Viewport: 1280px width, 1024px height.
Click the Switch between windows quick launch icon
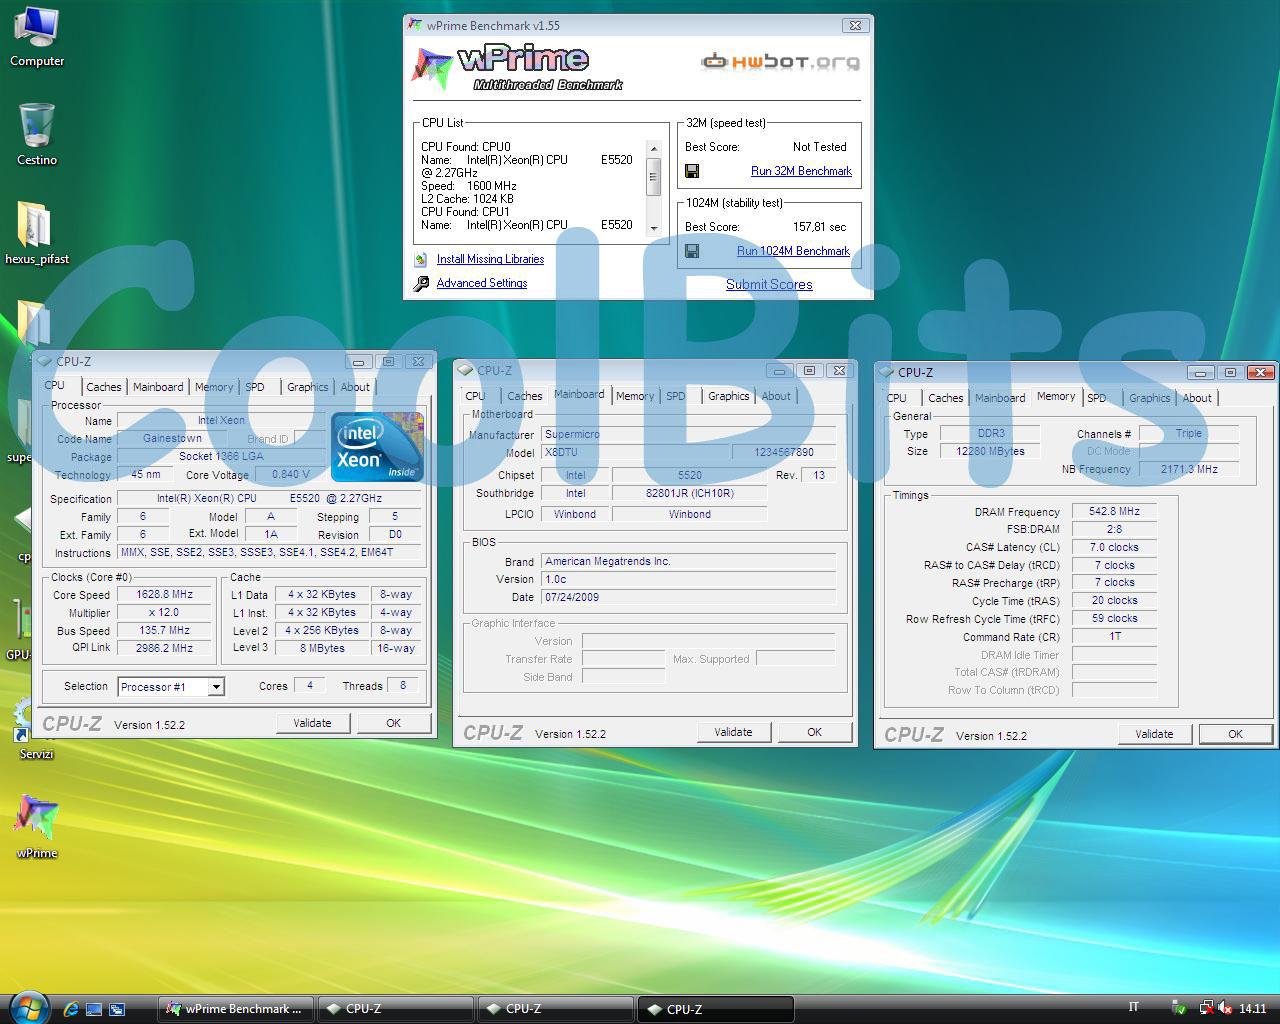(117, 1009)
